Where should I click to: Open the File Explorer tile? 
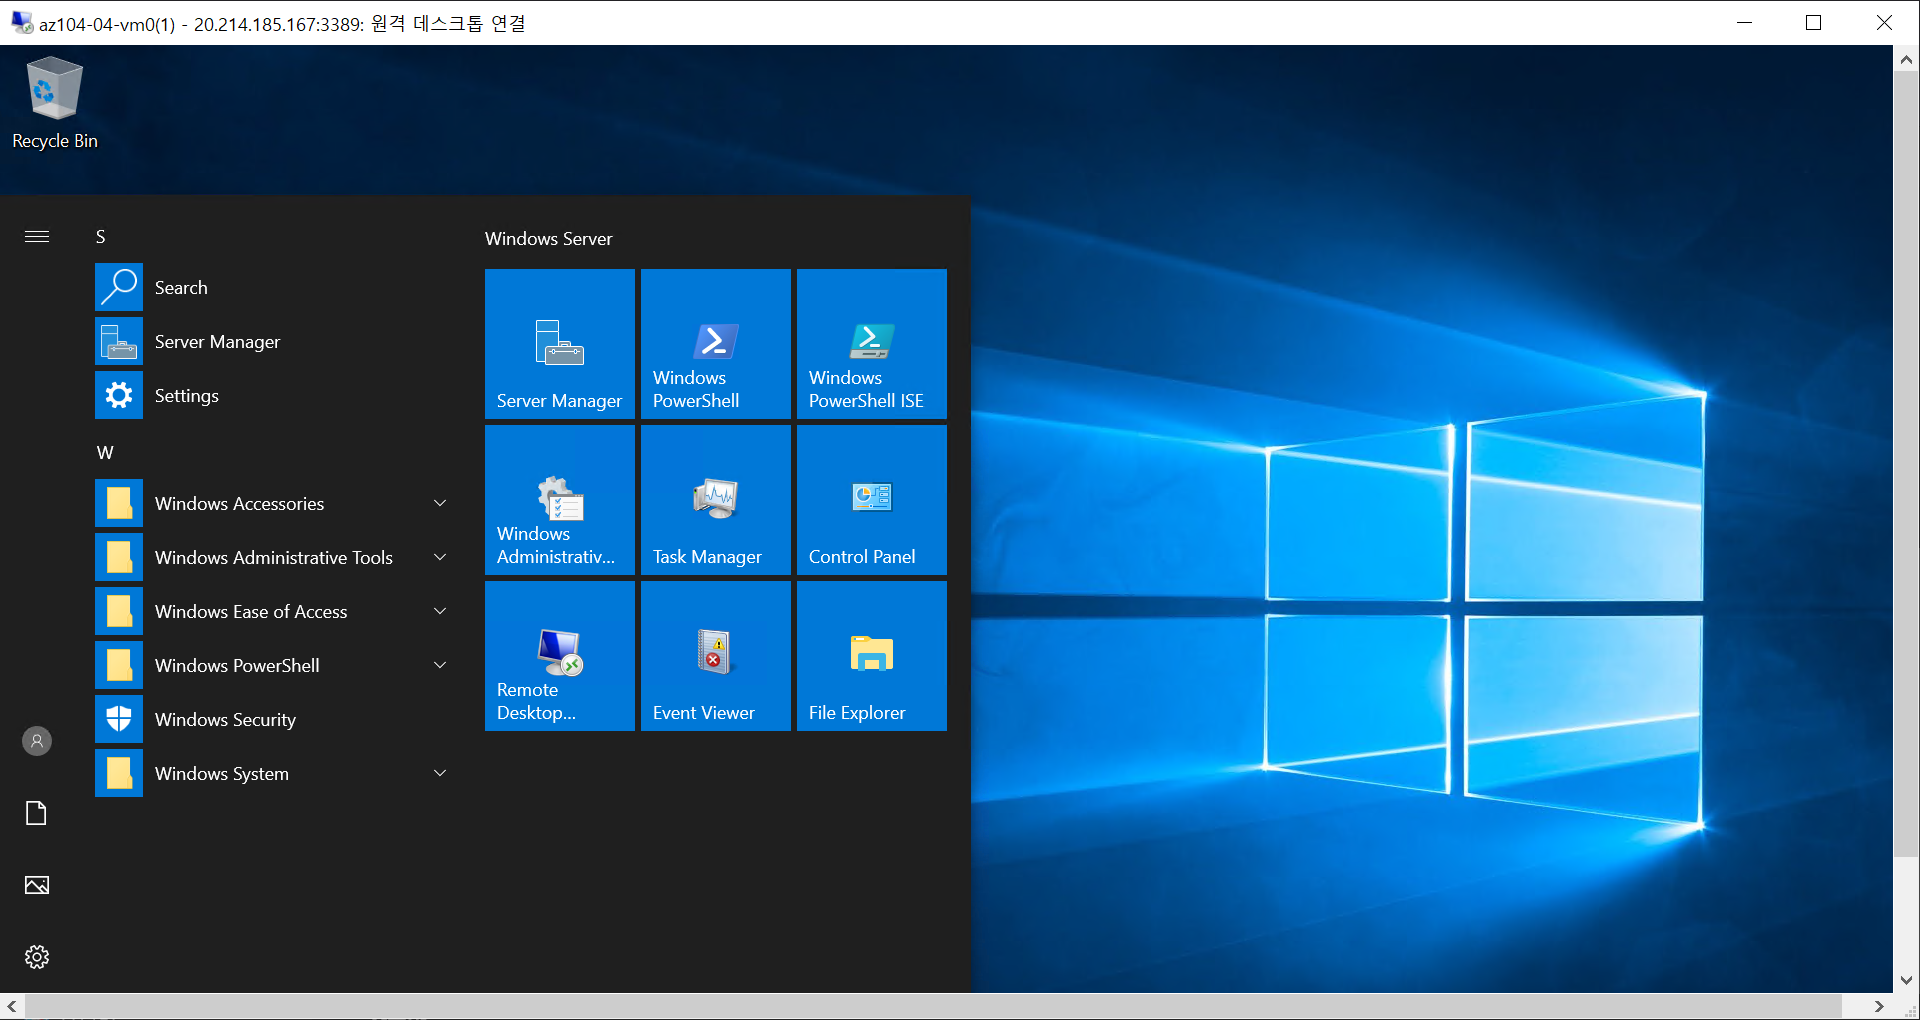[872, 656]
